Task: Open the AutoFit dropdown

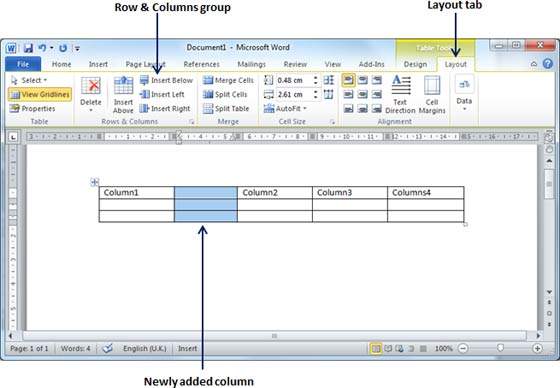Action: pos(285,109)
